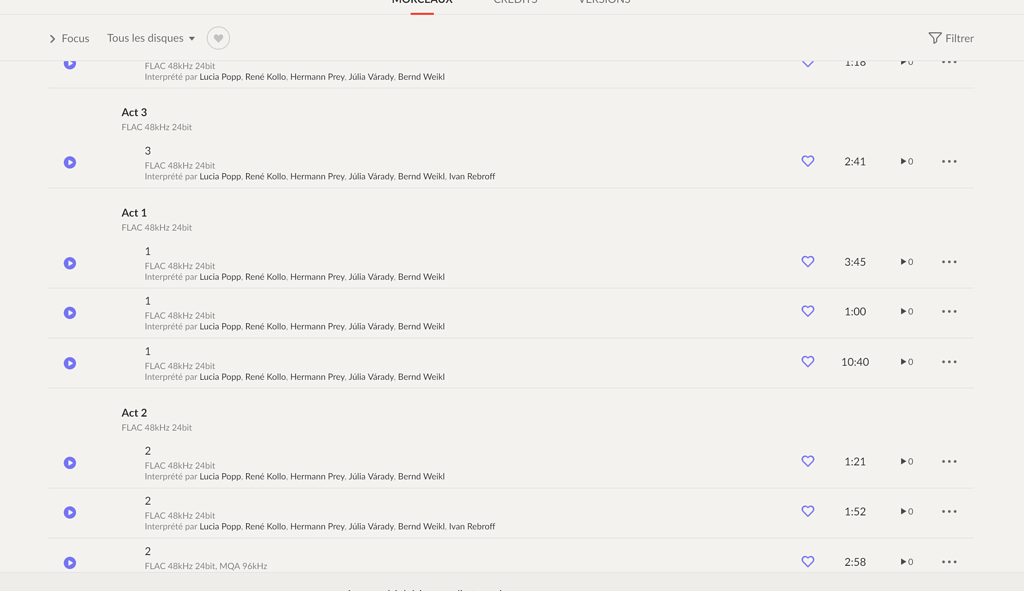Favorite the 3:45 Act 1 track
The width and height of the screenshot is (1024, 591).
click(807, 261)
